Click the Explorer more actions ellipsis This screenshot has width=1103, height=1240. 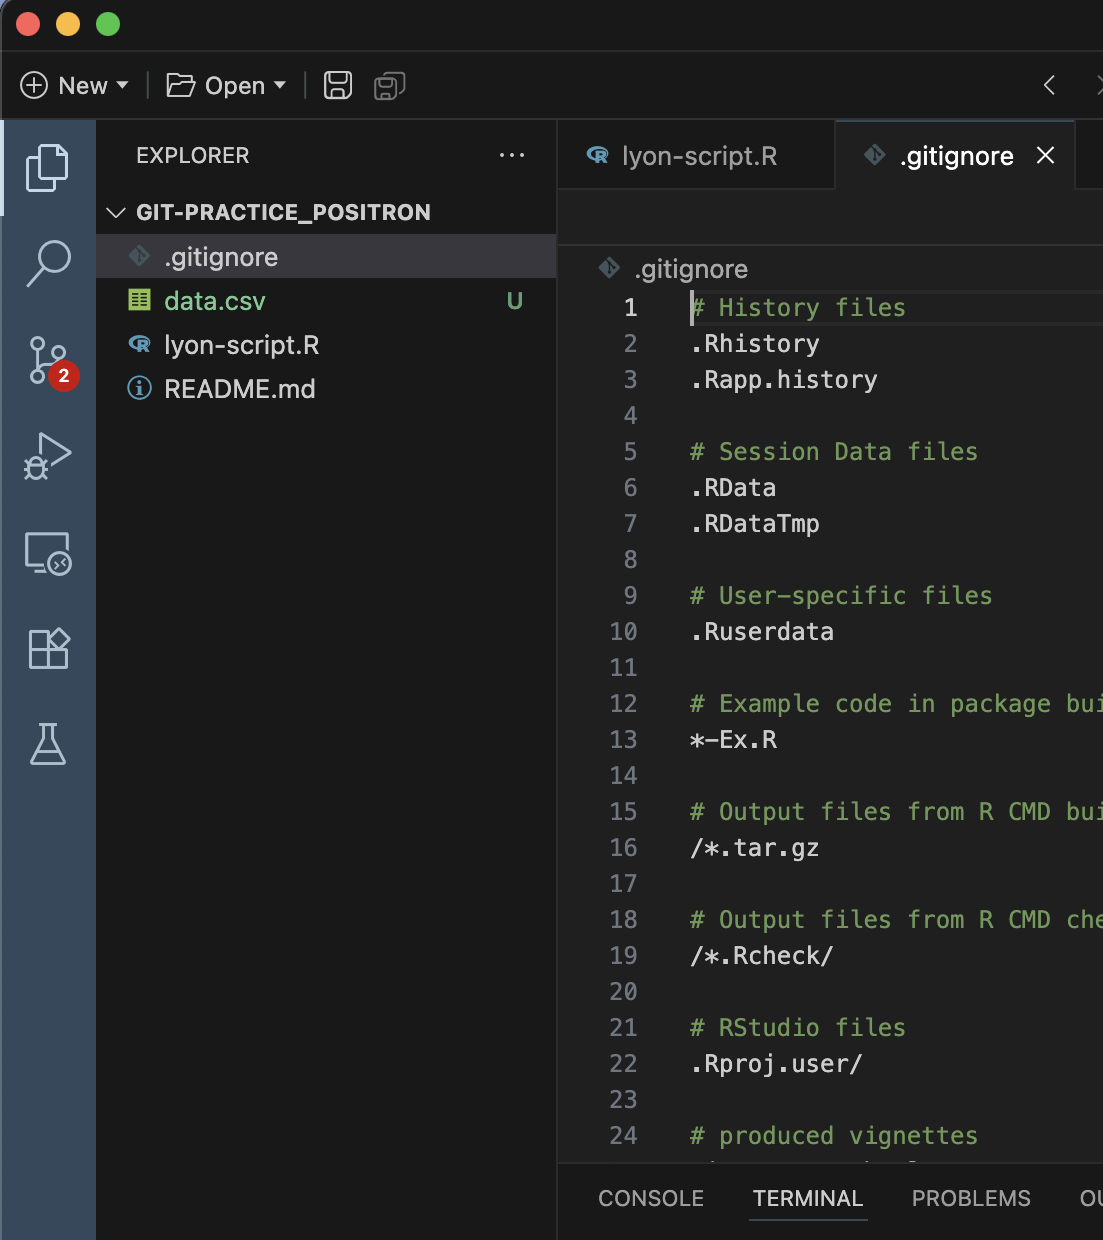512,155
